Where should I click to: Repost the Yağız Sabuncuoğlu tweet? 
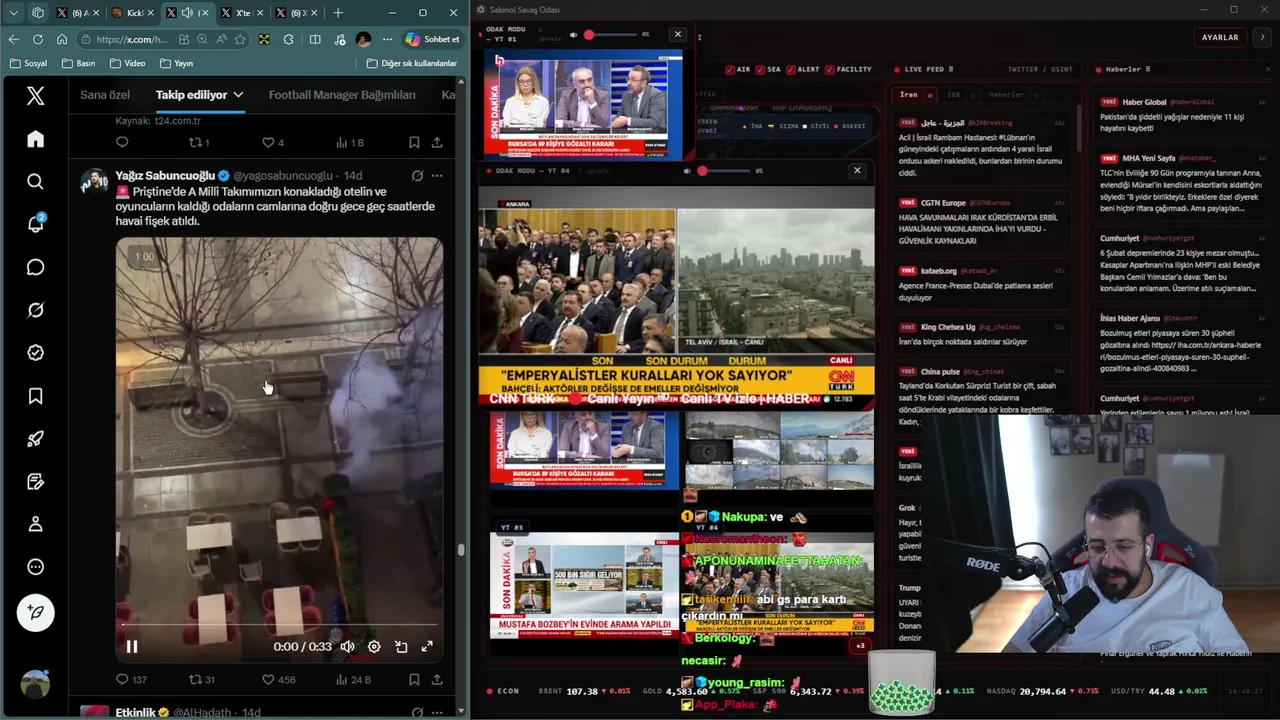click(x=202, y=680)
